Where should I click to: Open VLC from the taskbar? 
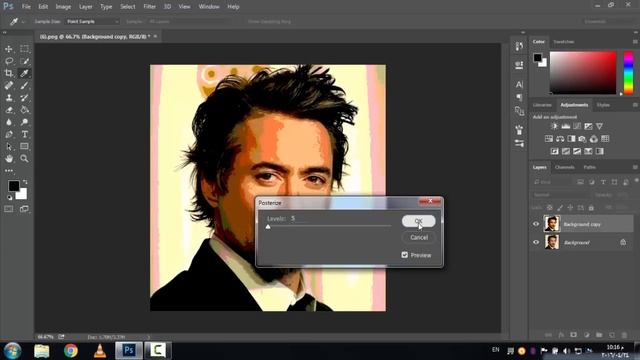pyautogui.click(x=100, y=351)
